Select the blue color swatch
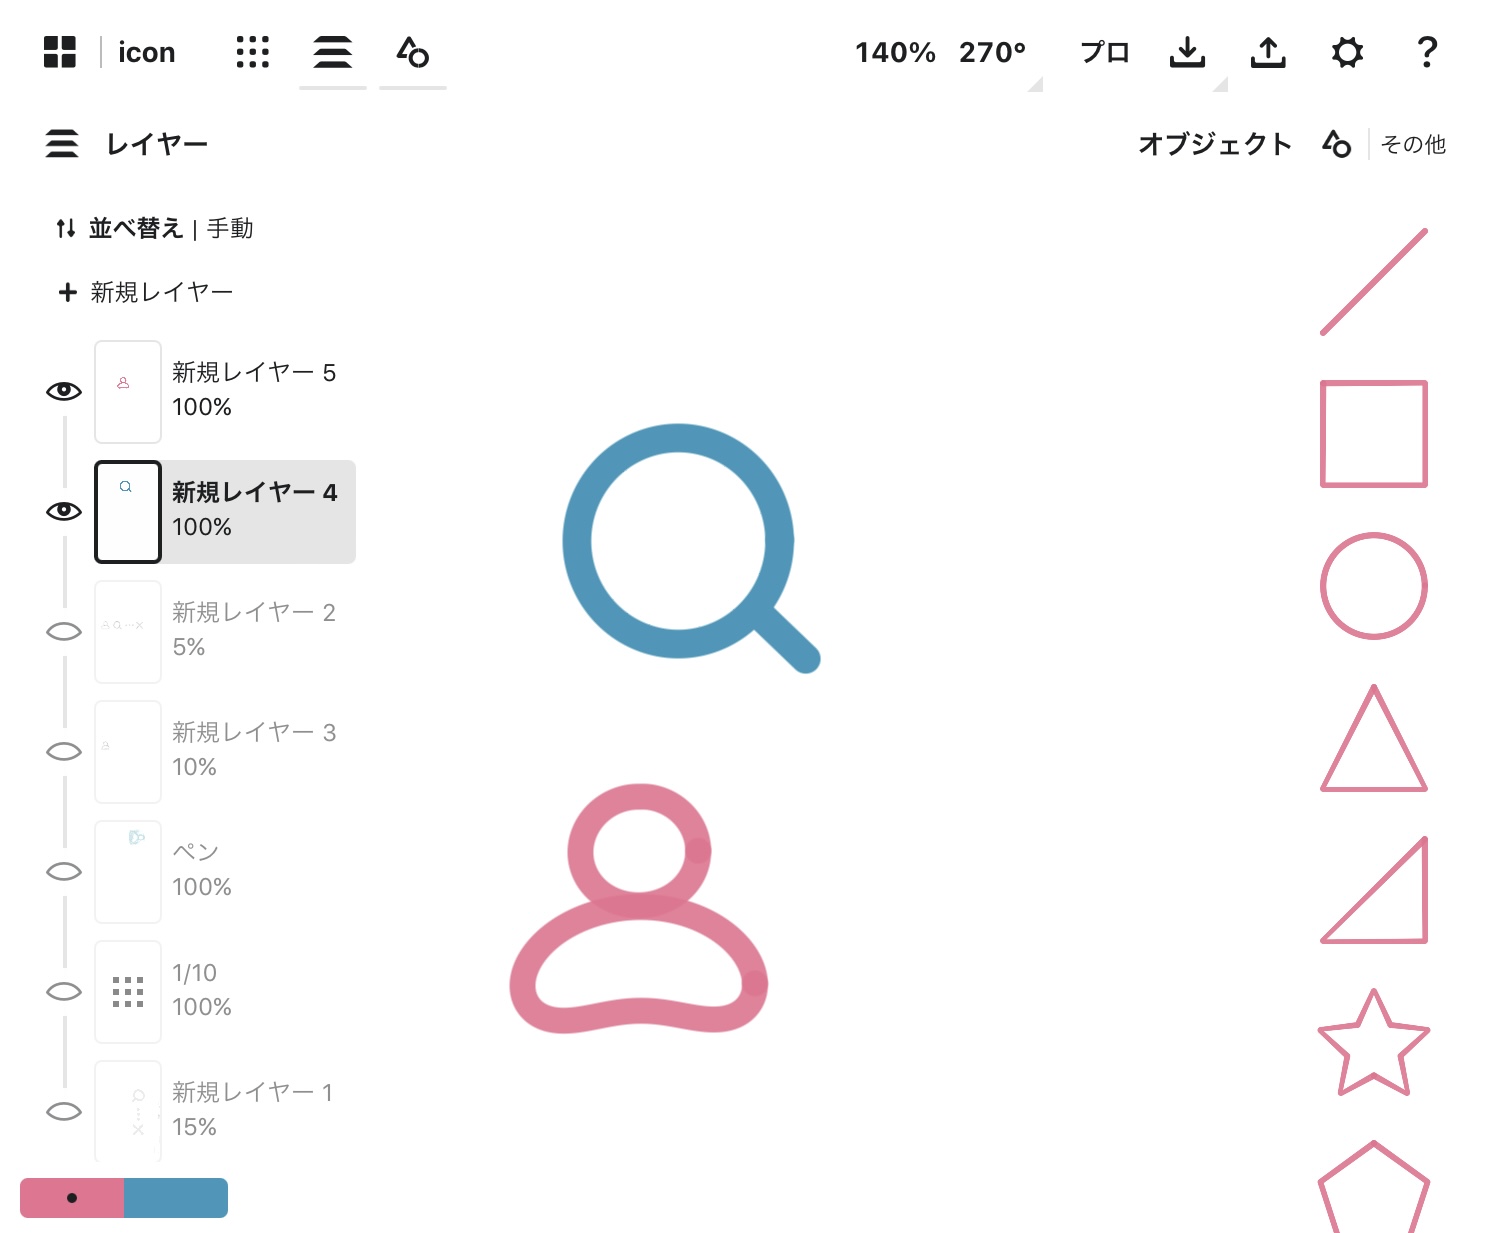The width and height of the screenshot is (1488, 1233). tap(176, 1198)
